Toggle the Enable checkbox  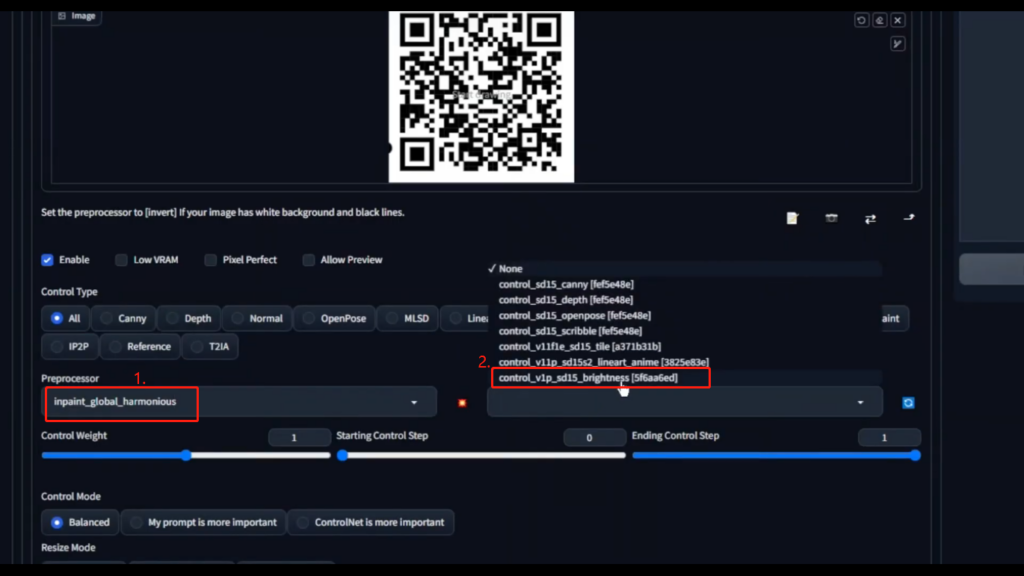point(47,260)
